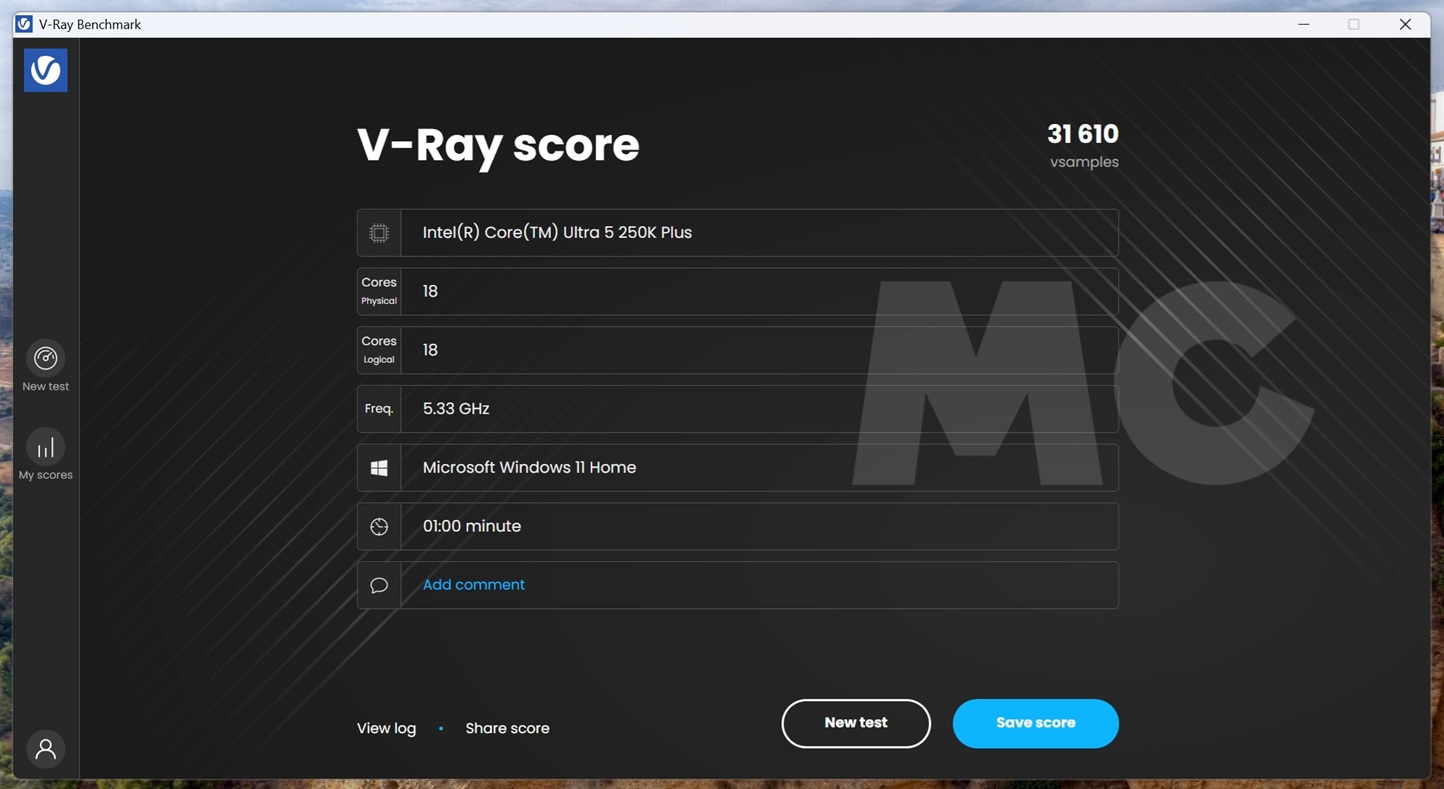The width and height of the screenshot is (1444, 789).
Task: Open the Add comment field
Action: [x=472, y=584]
